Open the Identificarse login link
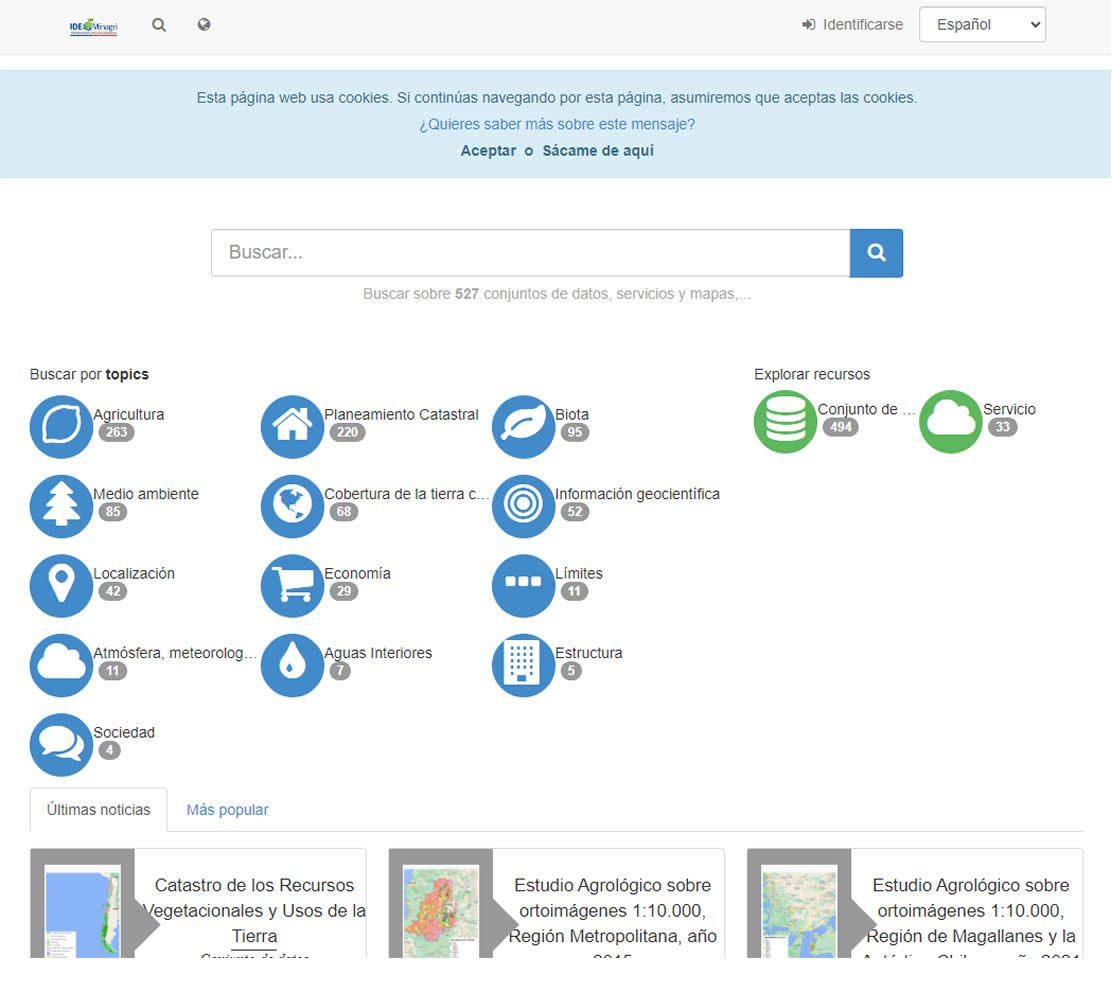The width and height of the screenshot is (1112, 1000). (x=852, y=25)
